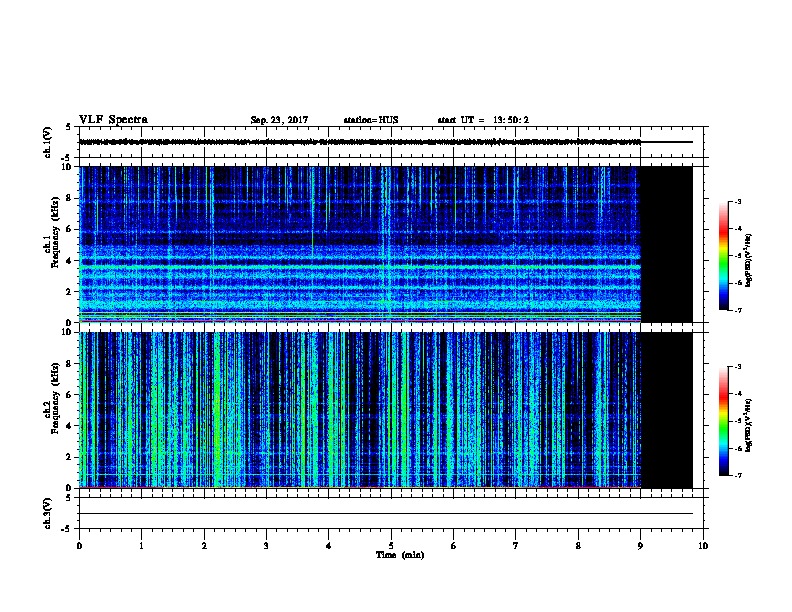
Task: Click the "5" tick on ch.1(V) axis
Action: click(x=69, y=127)
